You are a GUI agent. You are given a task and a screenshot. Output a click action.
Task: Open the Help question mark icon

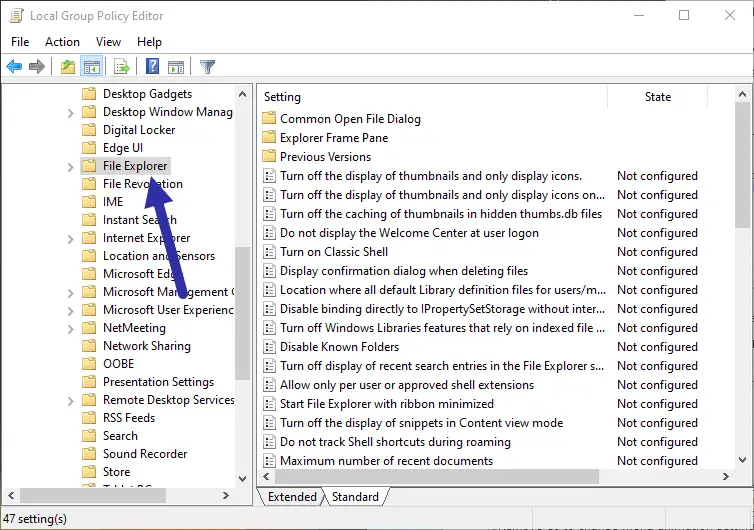coord(152,66)
